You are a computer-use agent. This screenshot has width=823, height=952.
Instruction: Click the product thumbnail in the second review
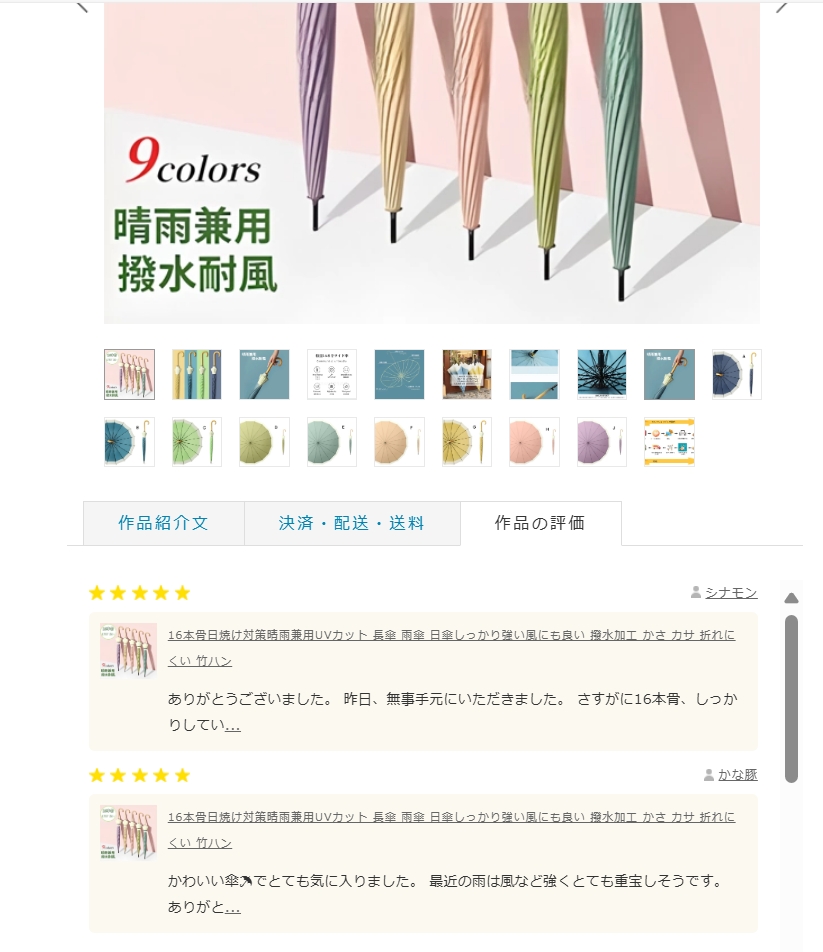pos(129,832)
